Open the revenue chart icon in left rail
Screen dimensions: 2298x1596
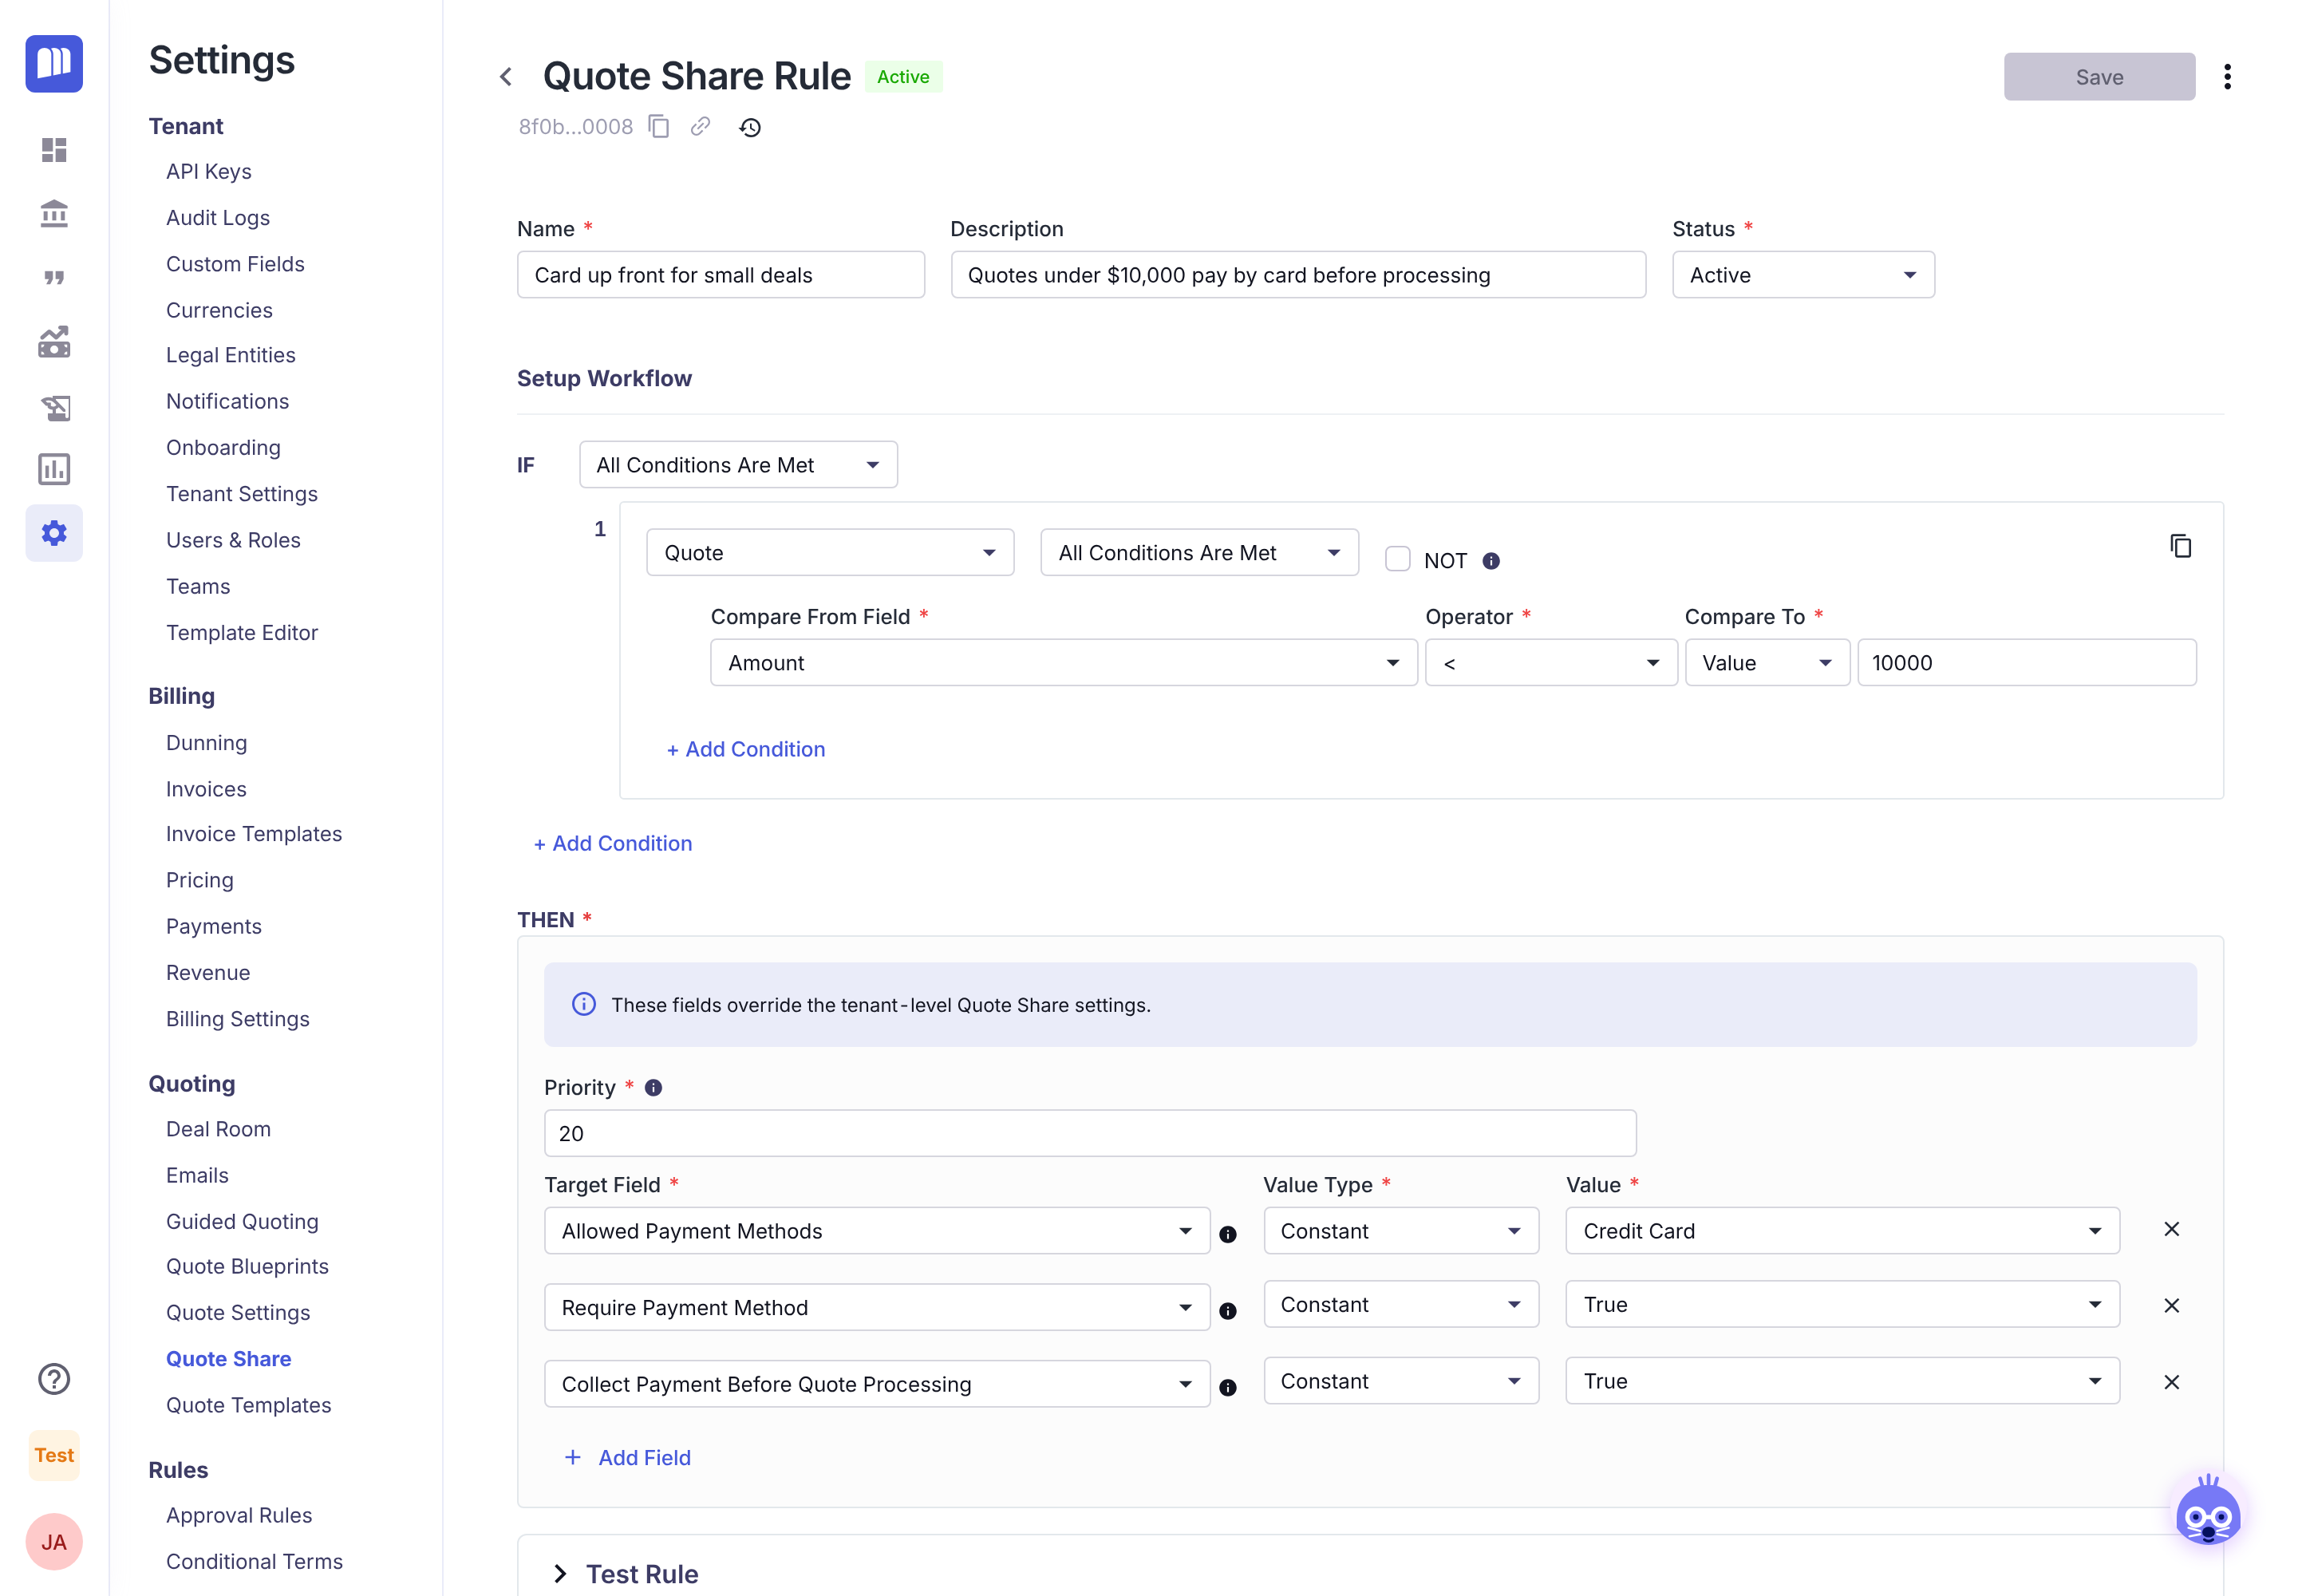[x=54, y=342]
